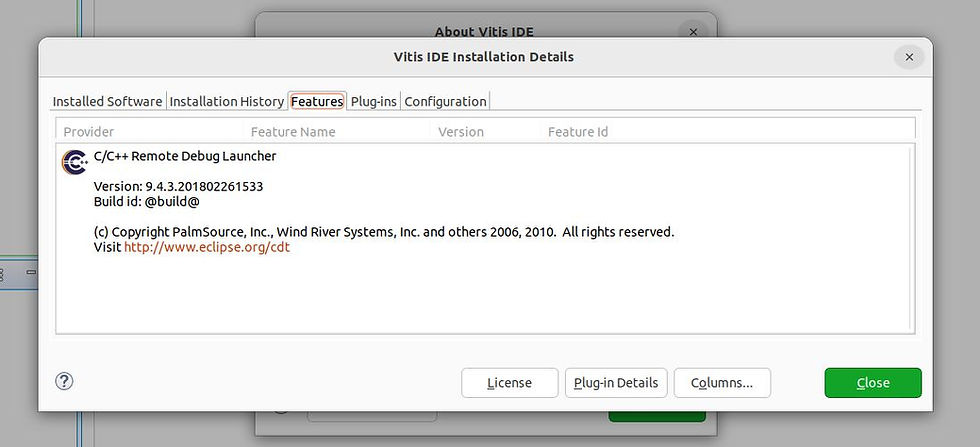Open the eclipse.org/cdt link
Viewport: 980px width, 447px height.
[207, 247]
